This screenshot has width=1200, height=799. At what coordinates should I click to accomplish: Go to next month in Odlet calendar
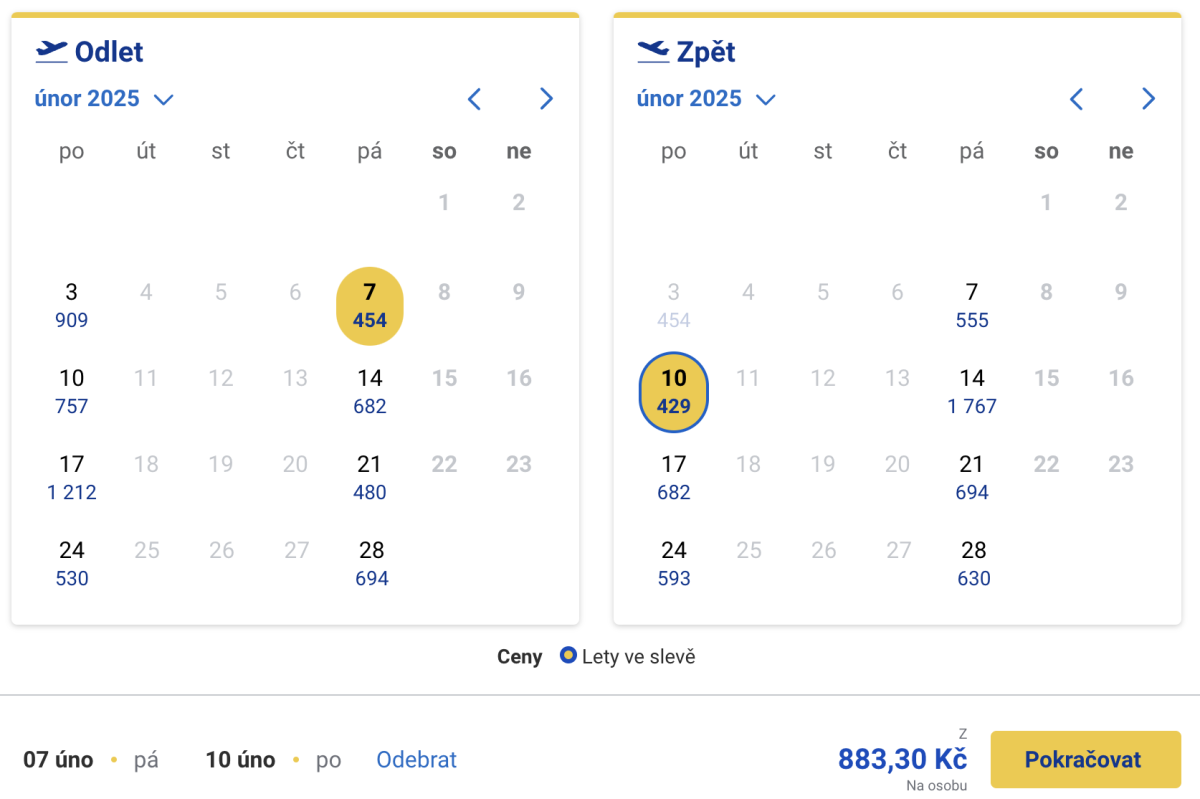546,99
